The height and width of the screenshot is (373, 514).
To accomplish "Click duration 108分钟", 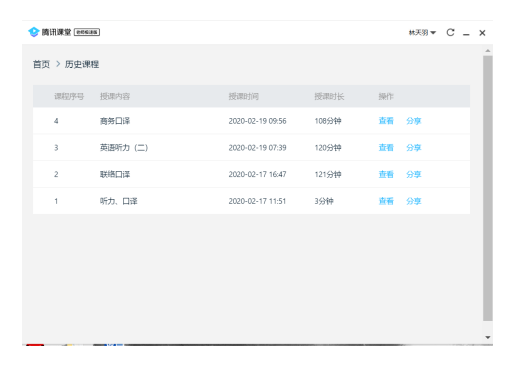I will click(328, 121).
